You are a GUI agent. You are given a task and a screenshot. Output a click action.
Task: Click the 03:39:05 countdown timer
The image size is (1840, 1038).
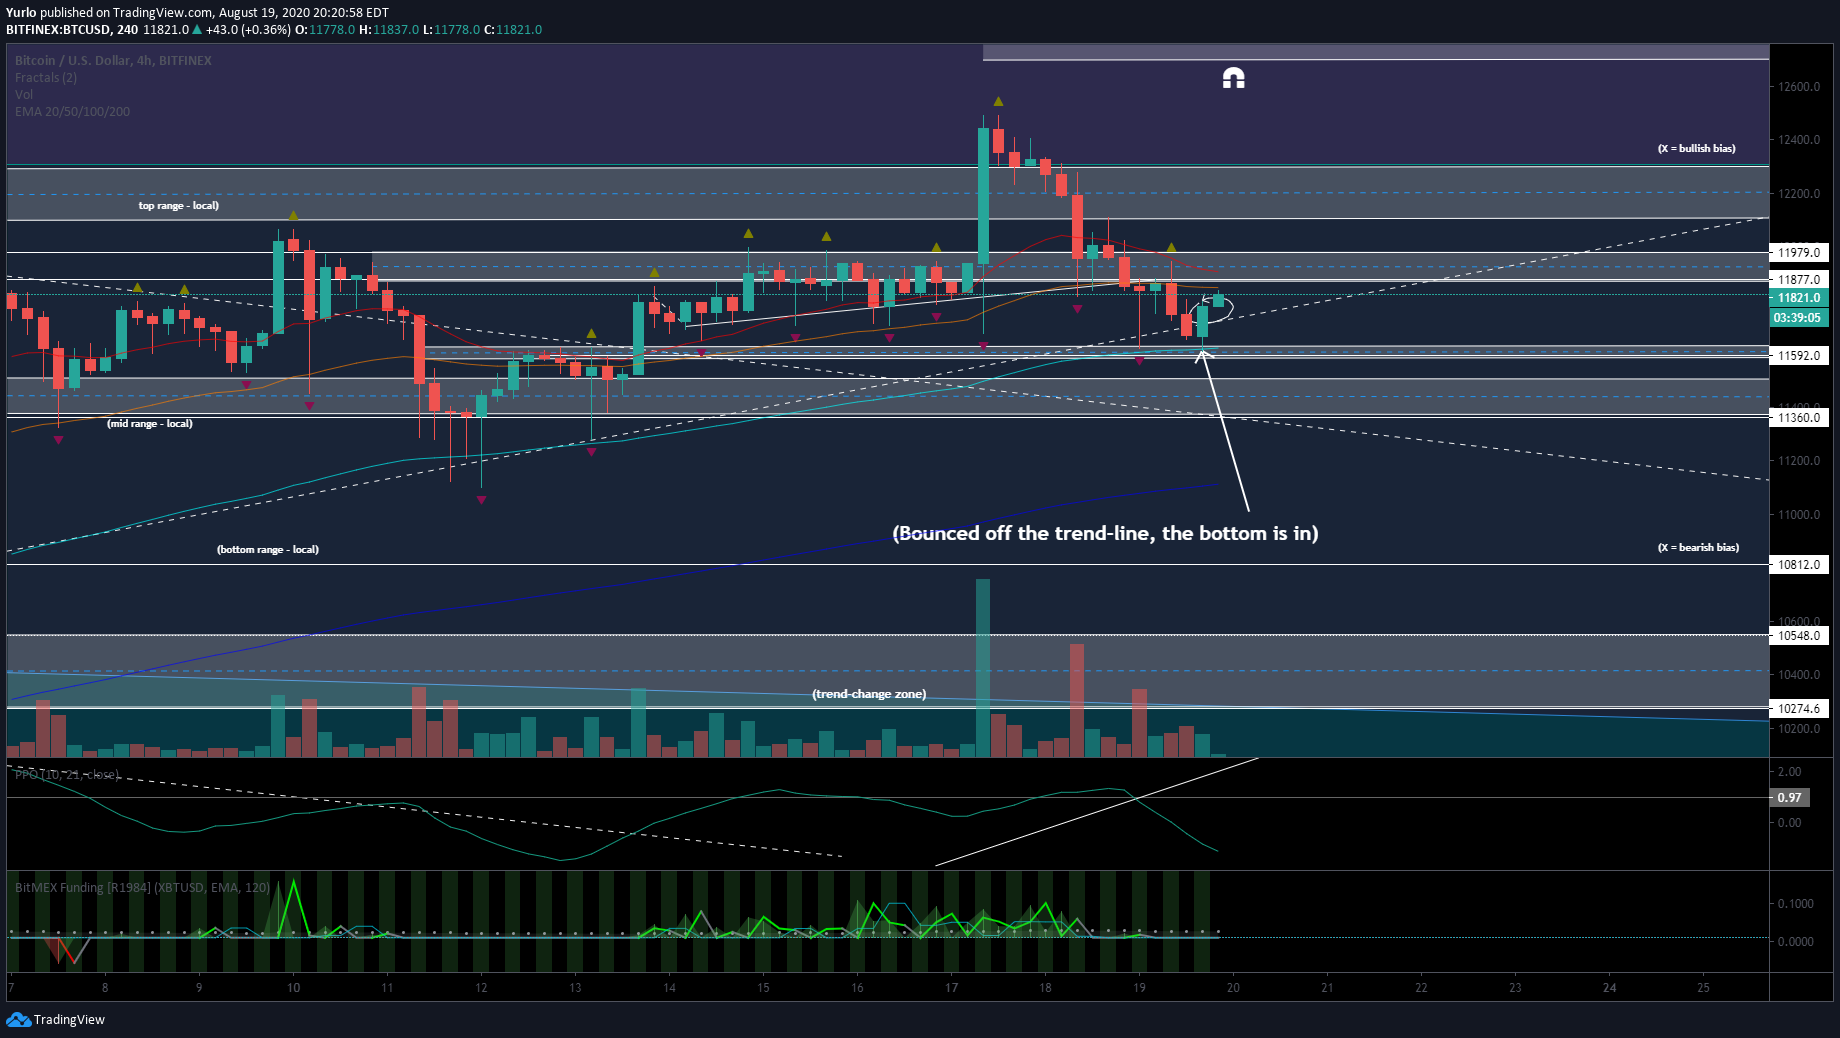coord(1799,317)
